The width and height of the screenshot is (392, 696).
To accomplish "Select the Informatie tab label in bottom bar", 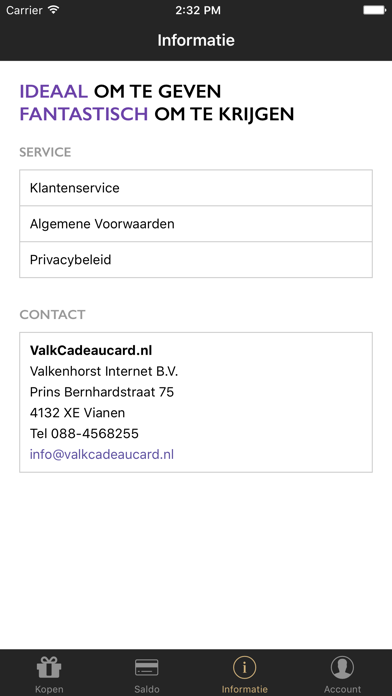I will 245,689.
